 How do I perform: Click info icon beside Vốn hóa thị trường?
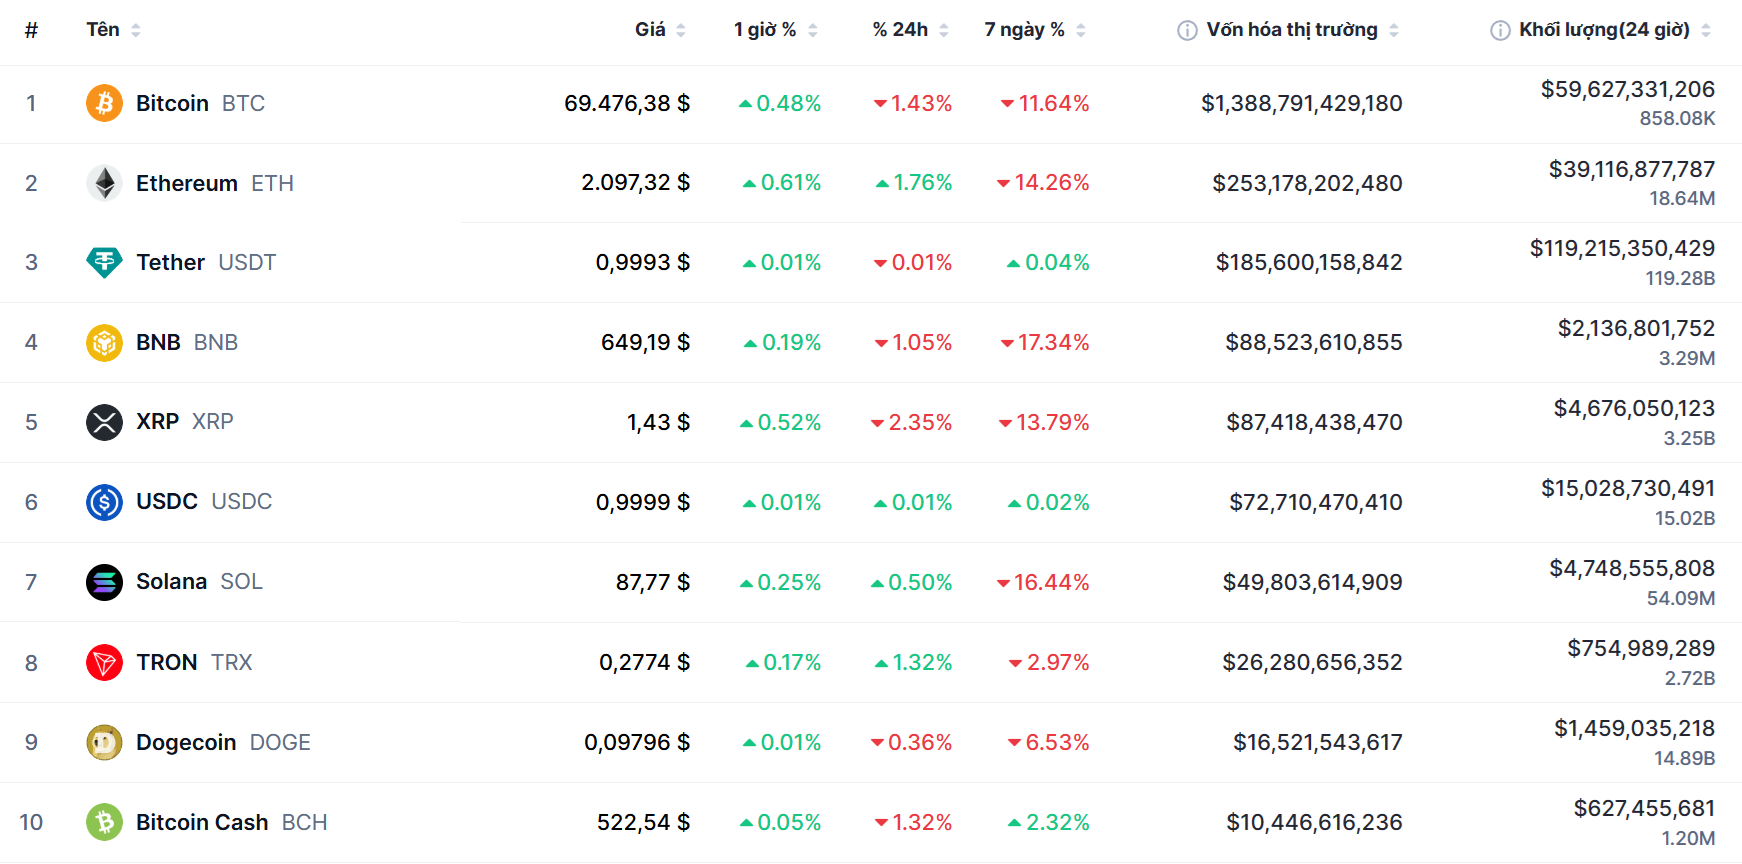[1187, 30]
